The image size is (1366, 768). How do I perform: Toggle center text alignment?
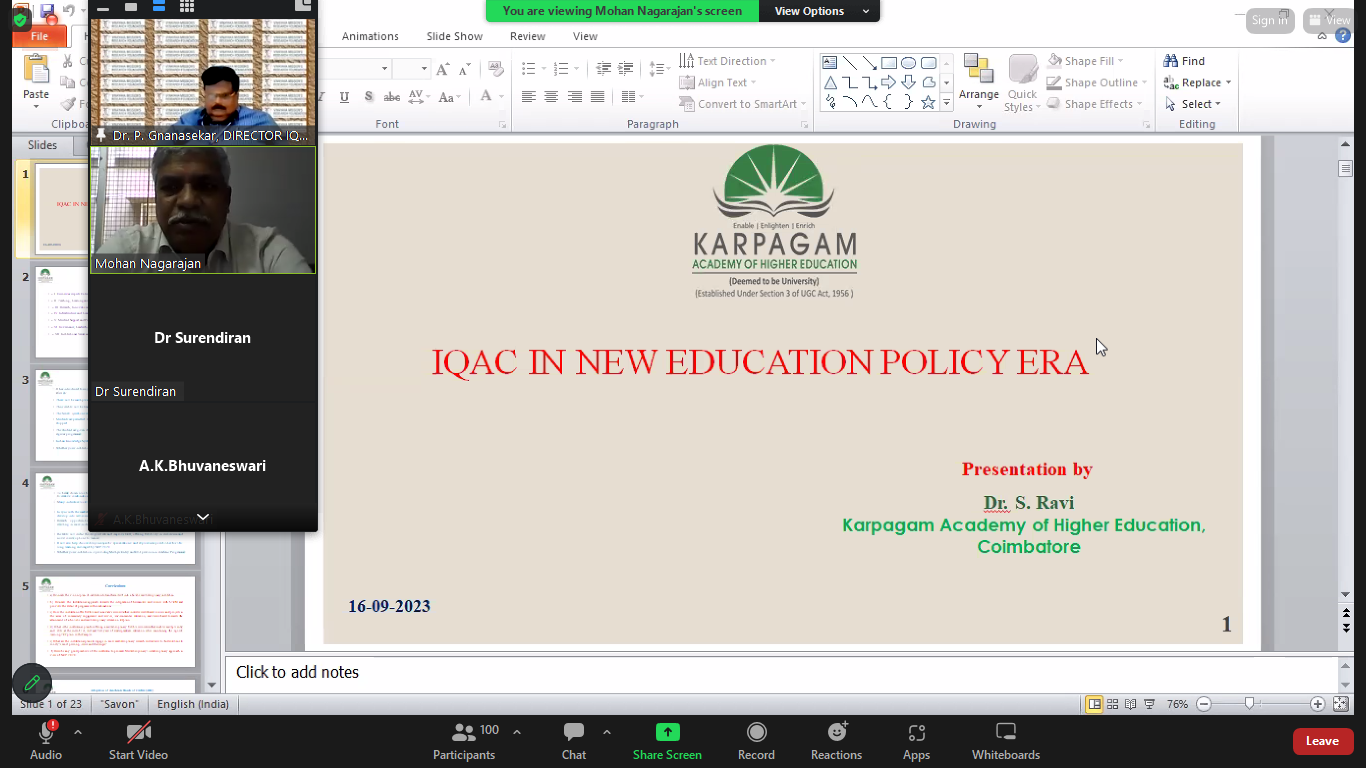(551, 97)
